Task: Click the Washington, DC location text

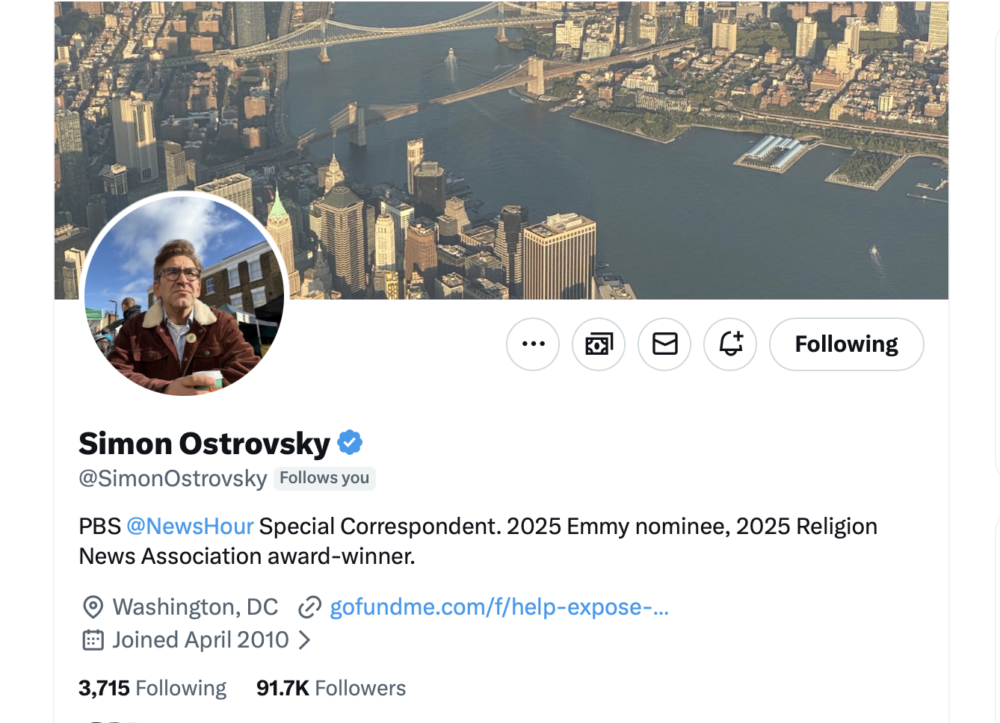Action: [195, 607]
